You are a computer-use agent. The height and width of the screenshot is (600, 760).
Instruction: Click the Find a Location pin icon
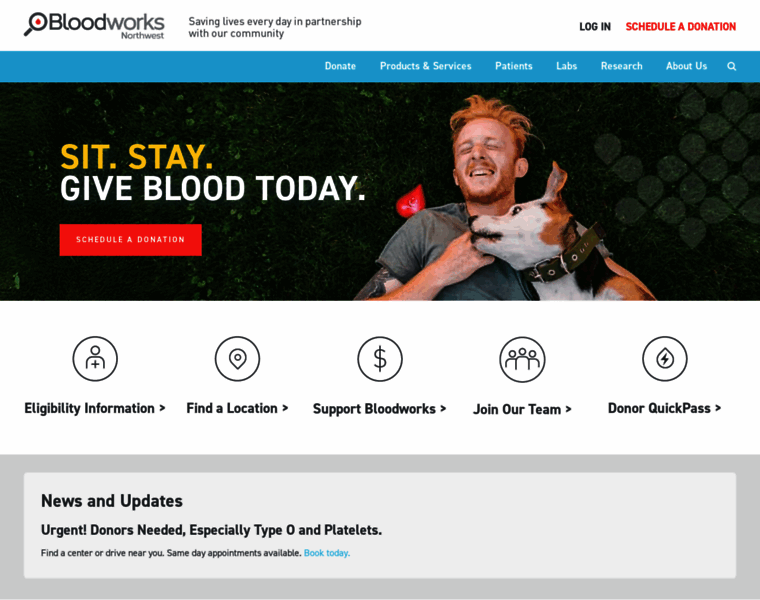238,359
